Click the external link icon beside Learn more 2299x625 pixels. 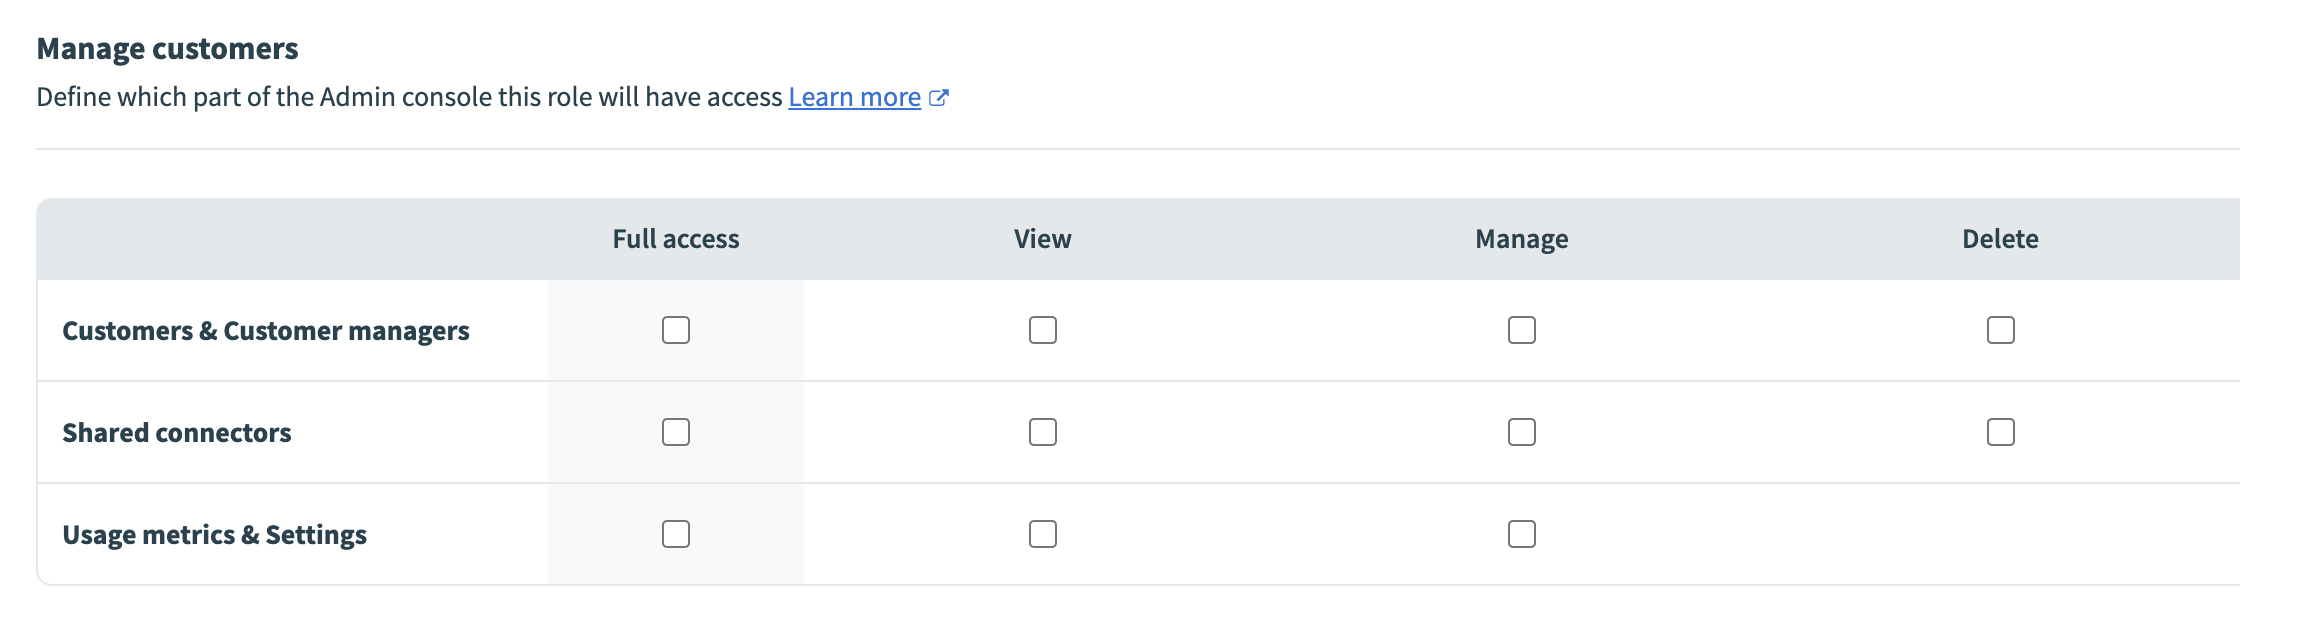click(939, 97)
